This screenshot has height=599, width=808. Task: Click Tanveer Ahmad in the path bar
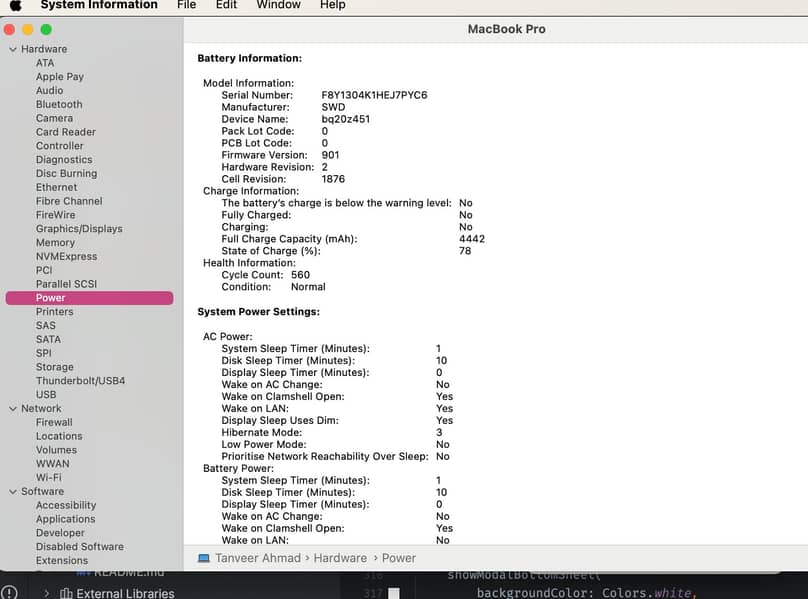(x=258, y=558)
